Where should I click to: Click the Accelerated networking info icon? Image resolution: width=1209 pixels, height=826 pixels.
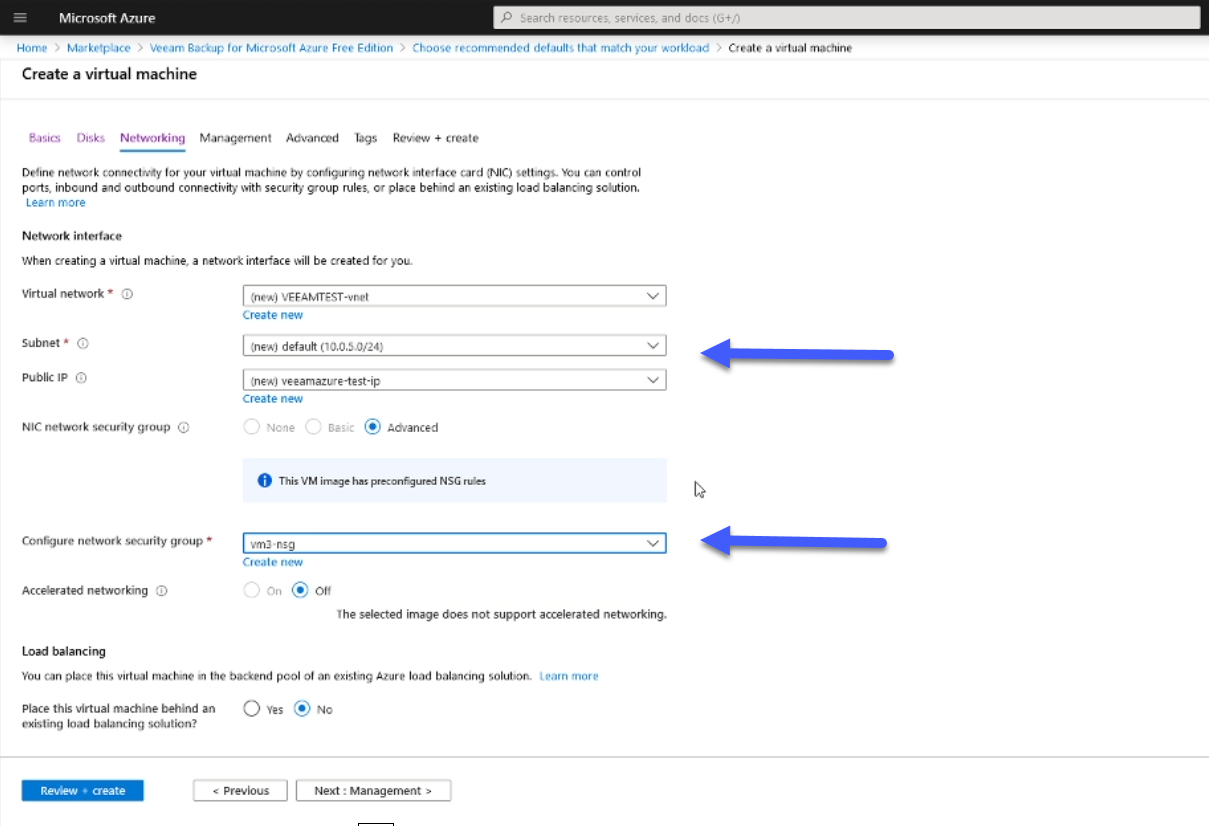[161, 591]
